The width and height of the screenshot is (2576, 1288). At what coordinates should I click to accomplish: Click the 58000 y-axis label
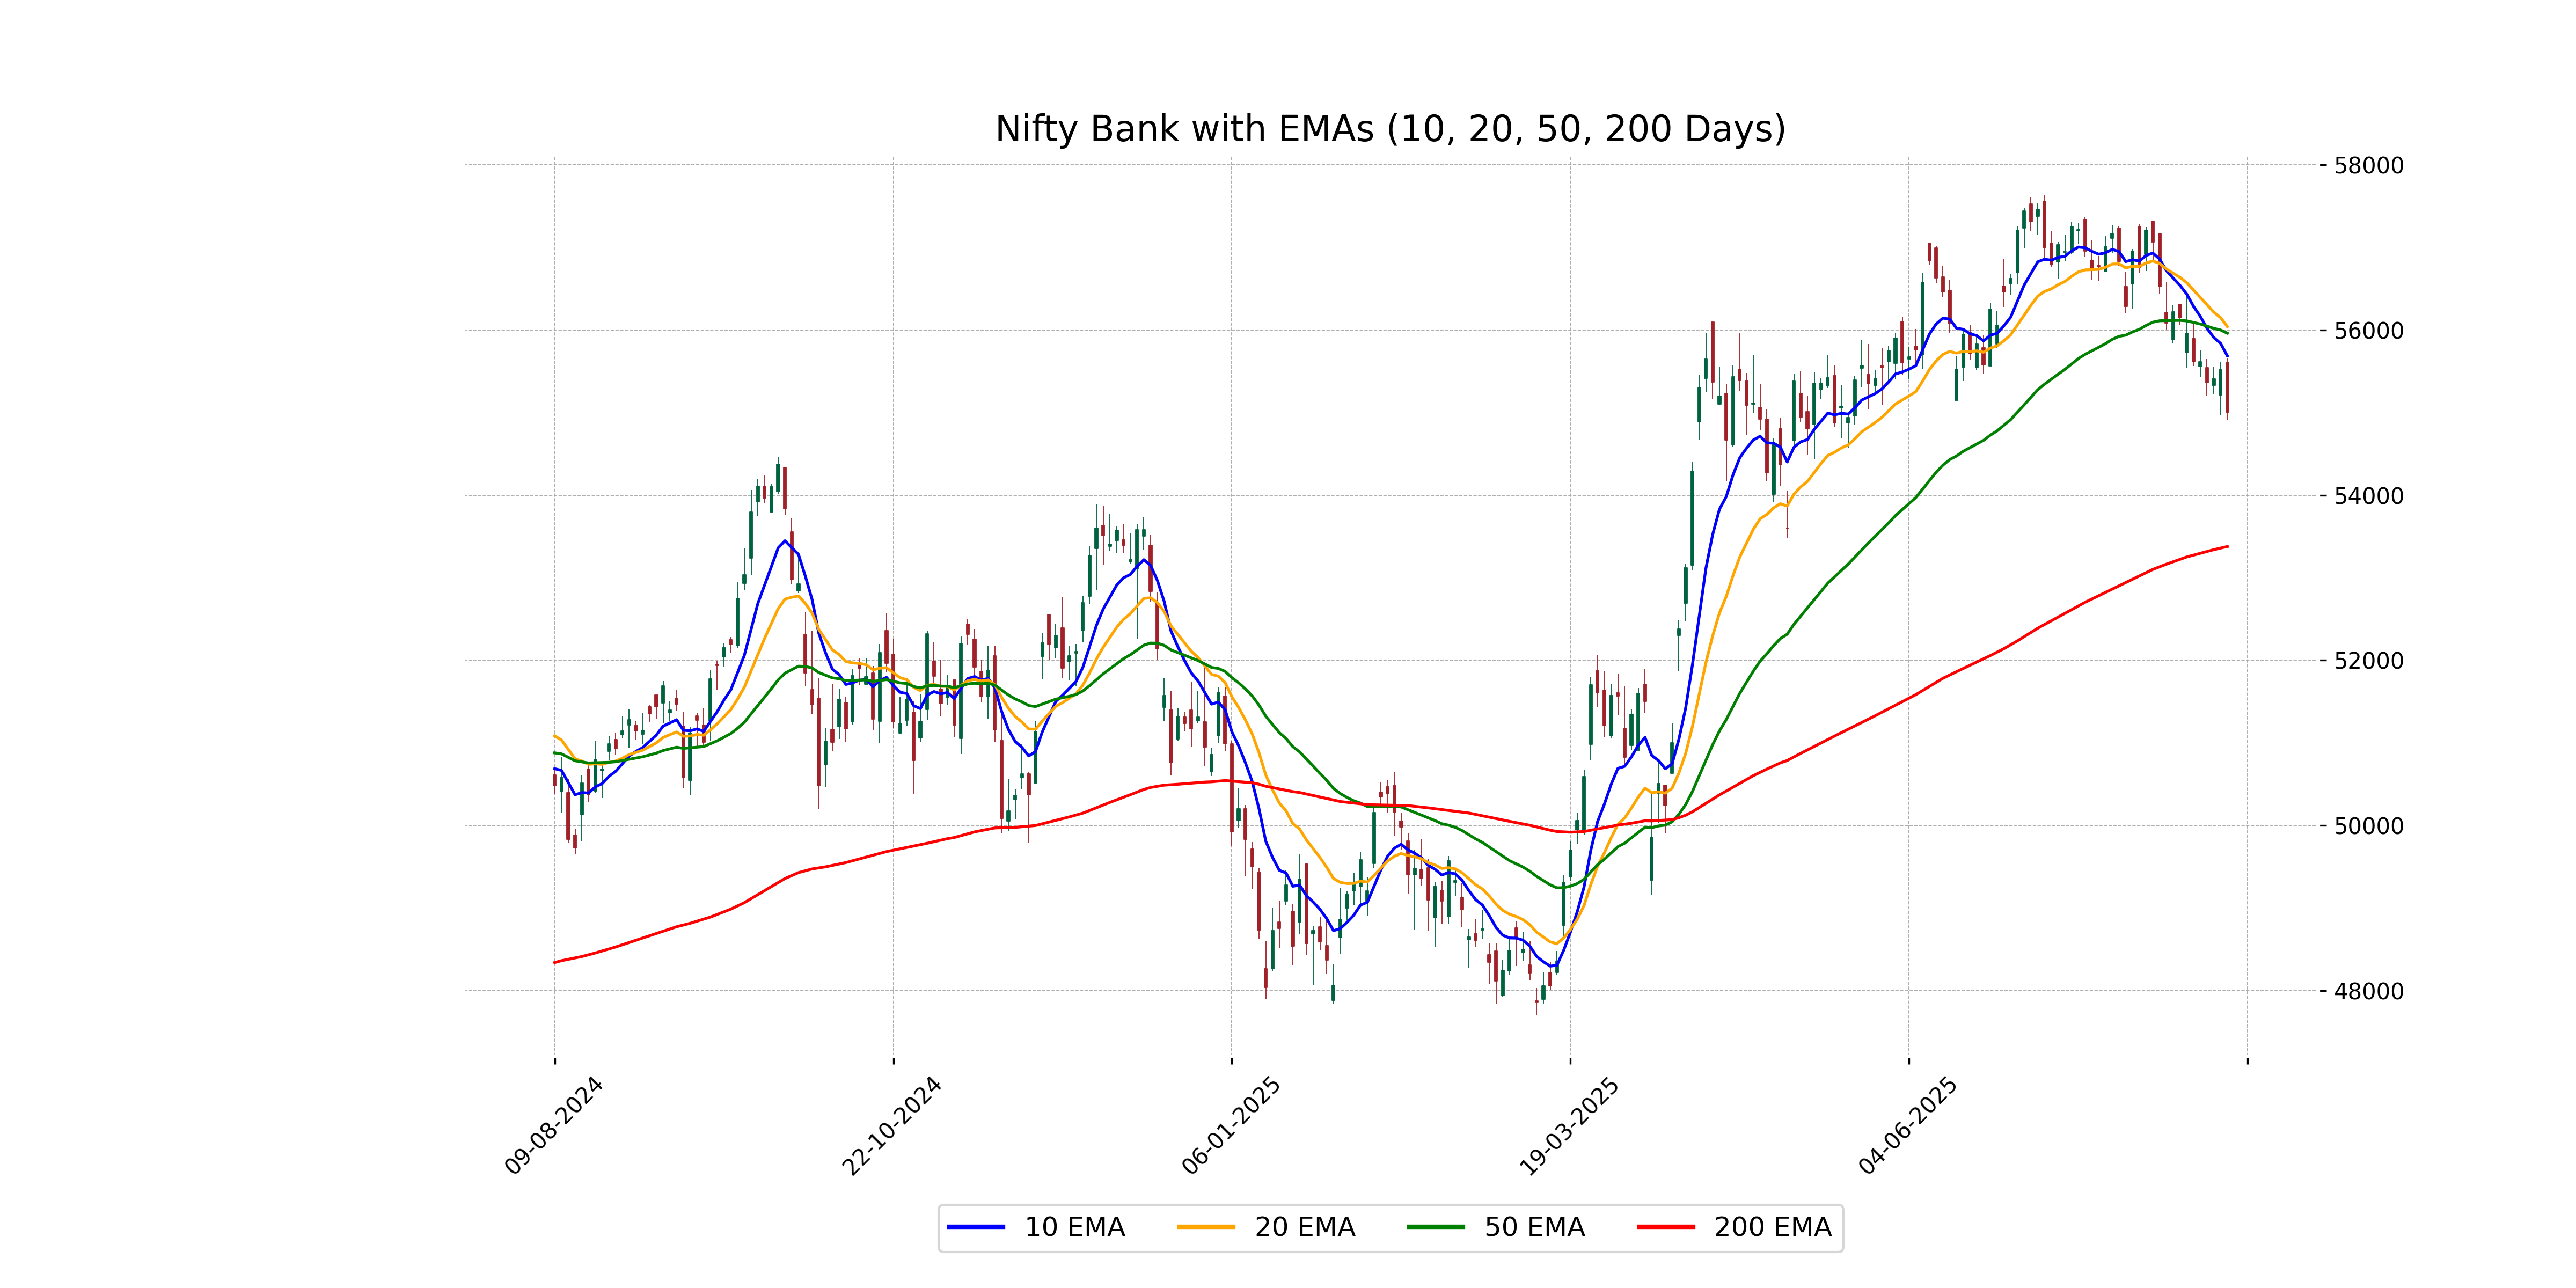coord(2368,166)
